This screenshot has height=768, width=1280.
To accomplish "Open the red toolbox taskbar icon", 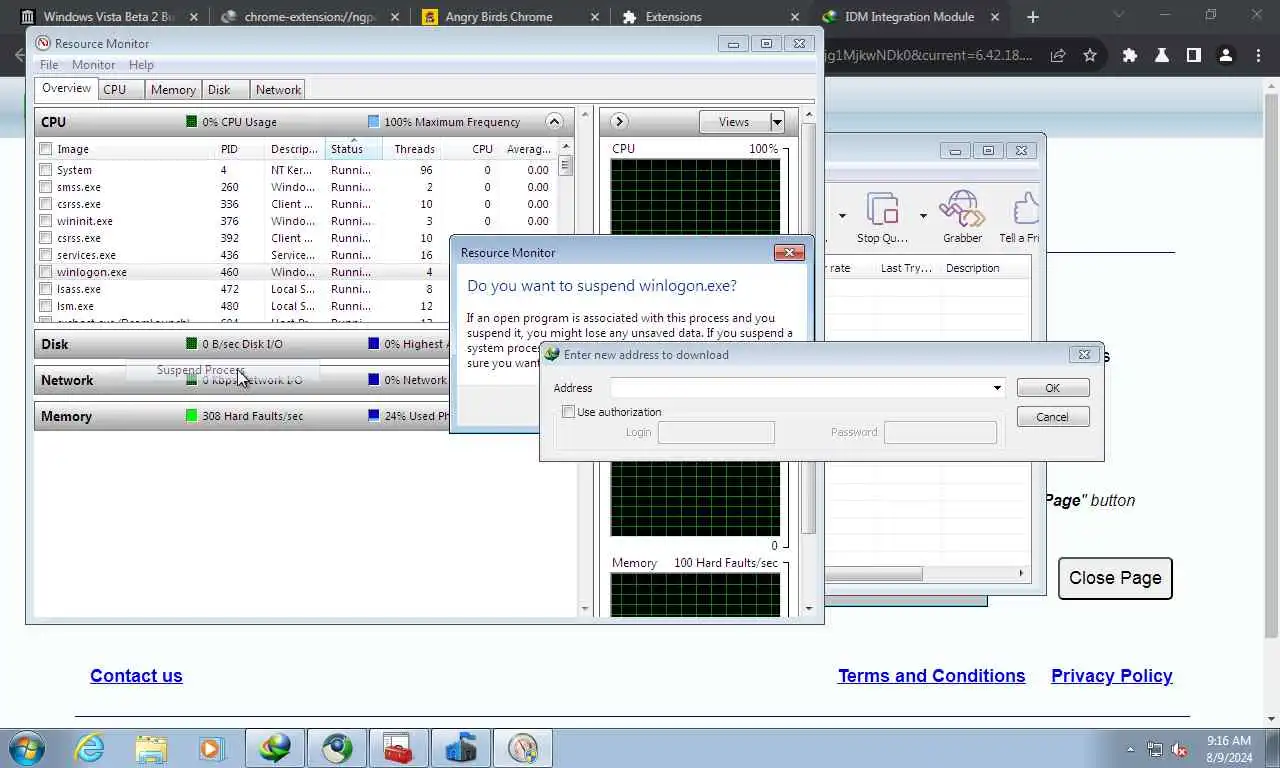I will pyautogui.click(x=399, y=748).
